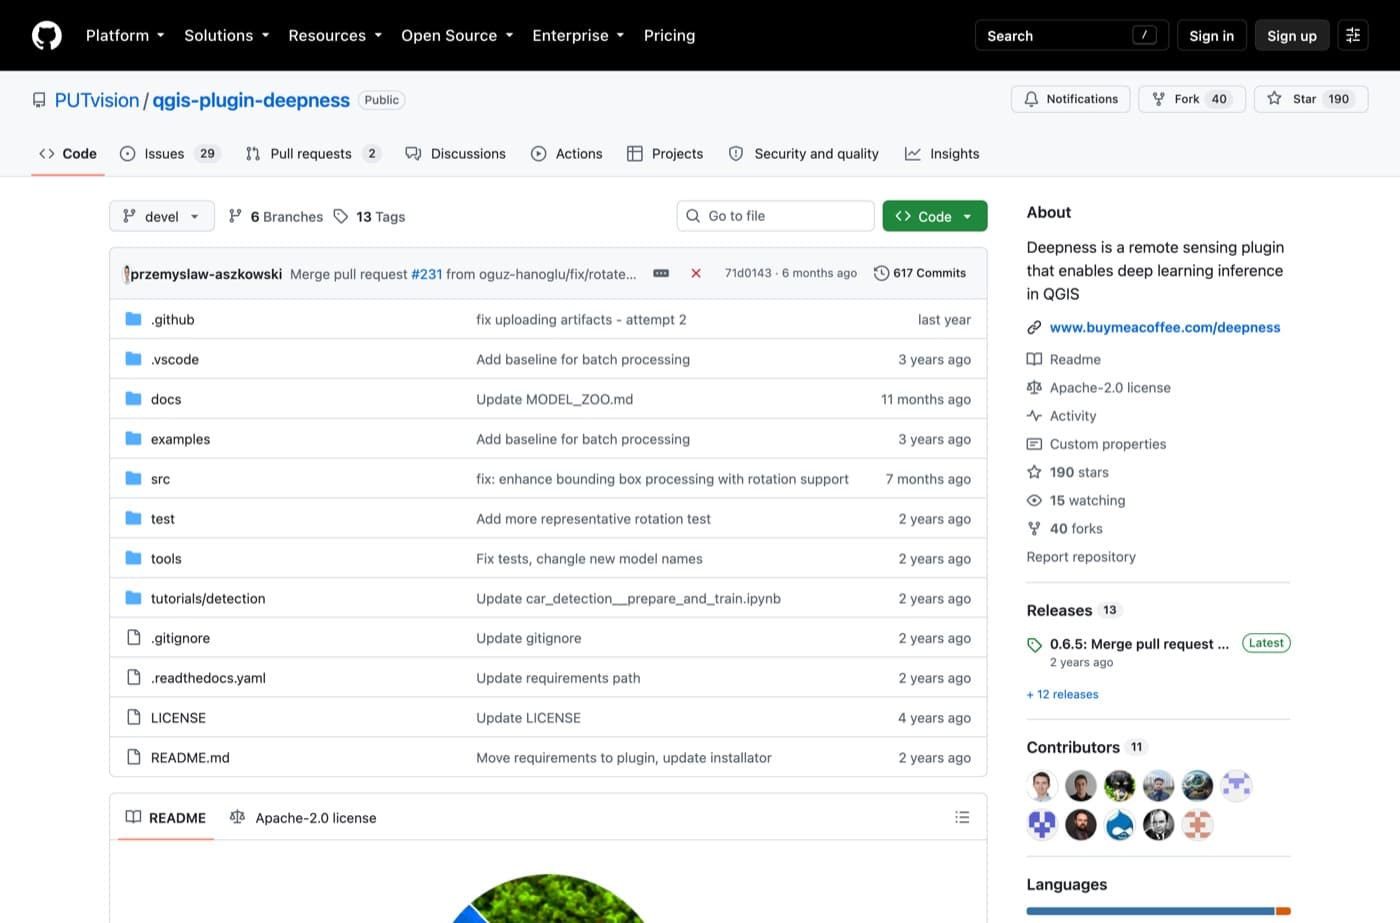Click the failed status X icon
This screenshot has width=1400, height=923.
696,273
